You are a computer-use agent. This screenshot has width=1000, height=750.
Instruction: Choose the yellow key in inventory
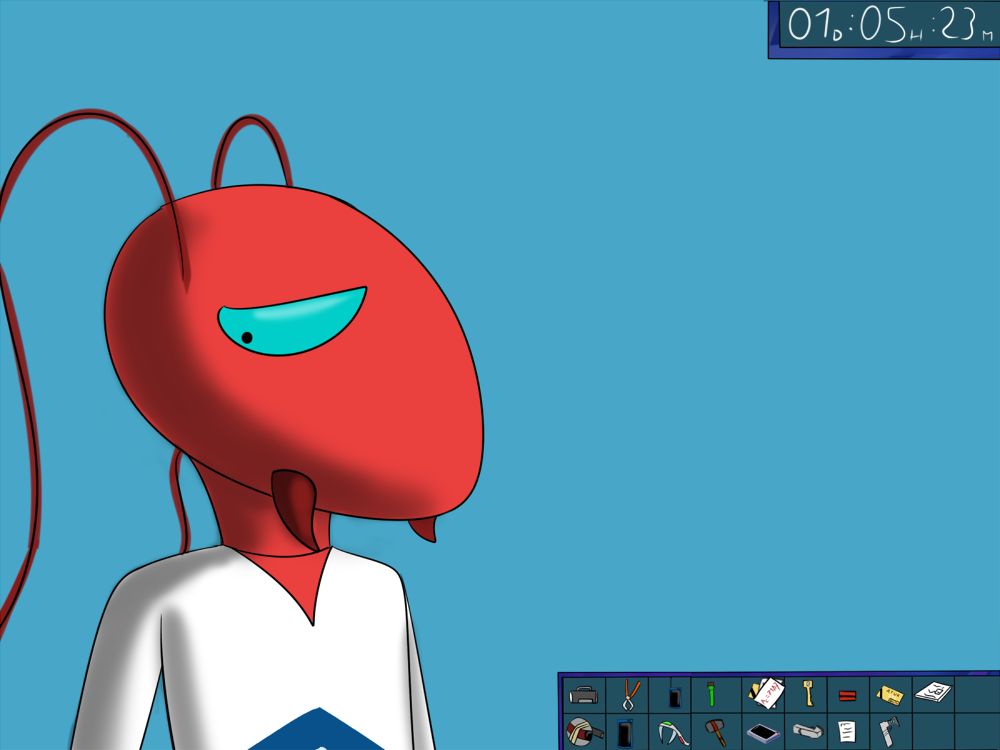(x=807, y=692)
